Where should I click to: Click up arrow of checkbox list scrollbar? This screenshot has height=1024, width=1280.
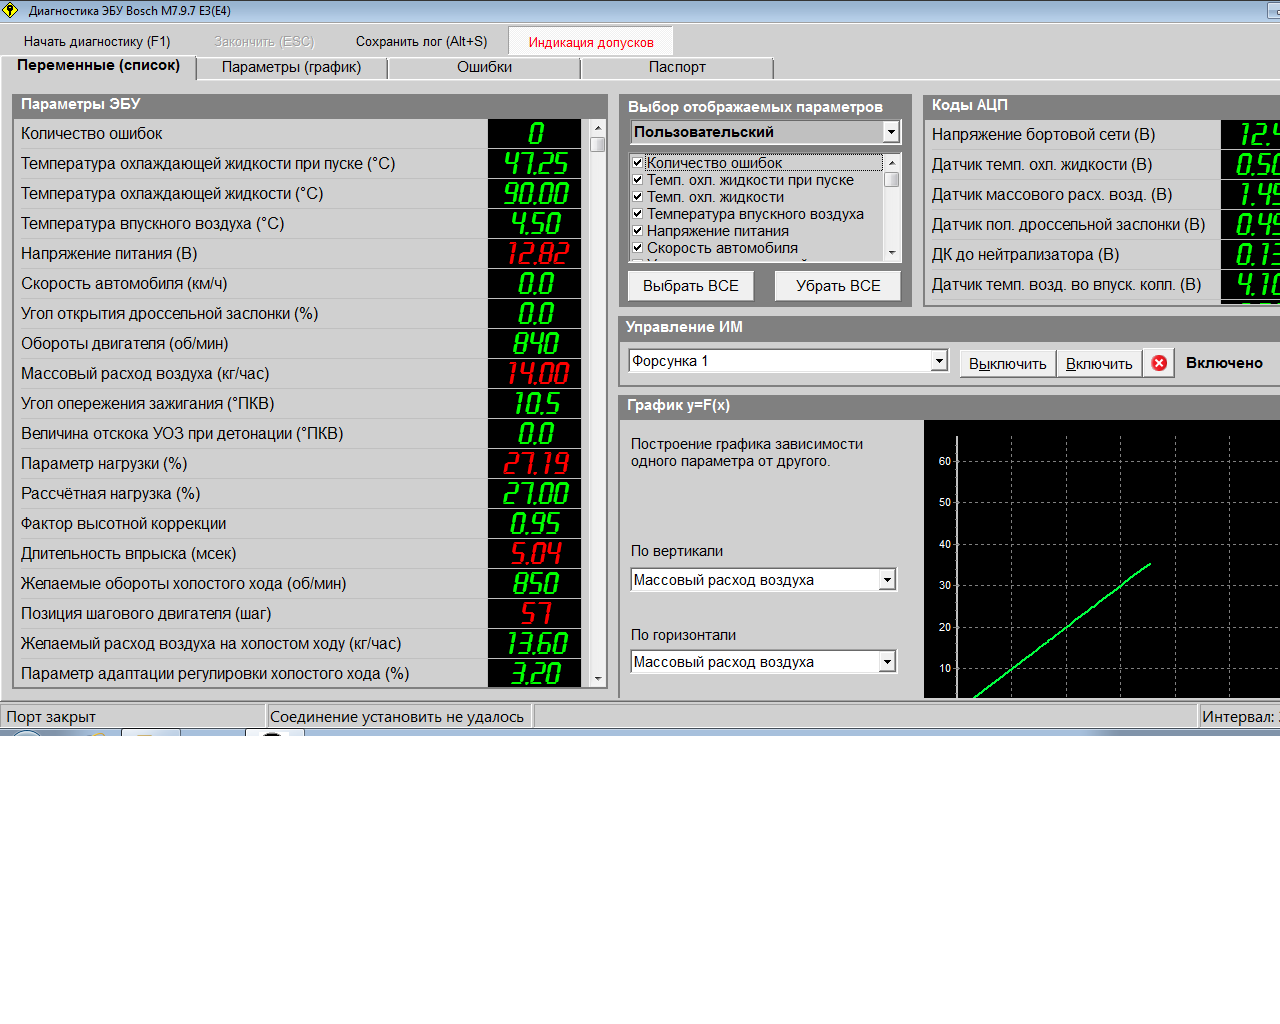point(892,162)
